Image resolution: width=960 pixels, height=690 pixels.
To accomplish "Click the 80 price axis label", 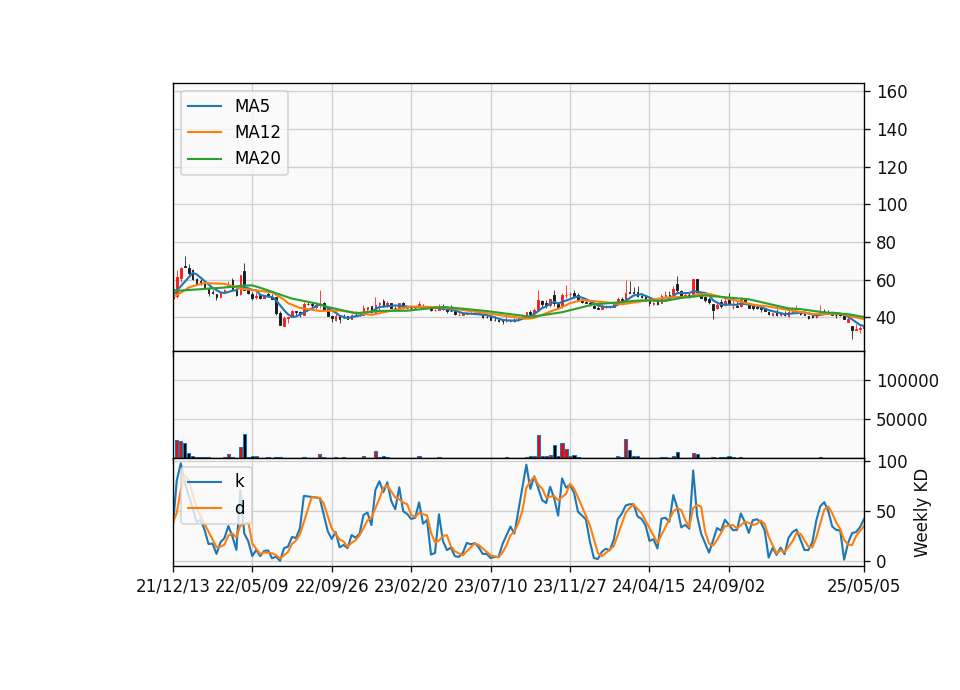I will point(887,243).
